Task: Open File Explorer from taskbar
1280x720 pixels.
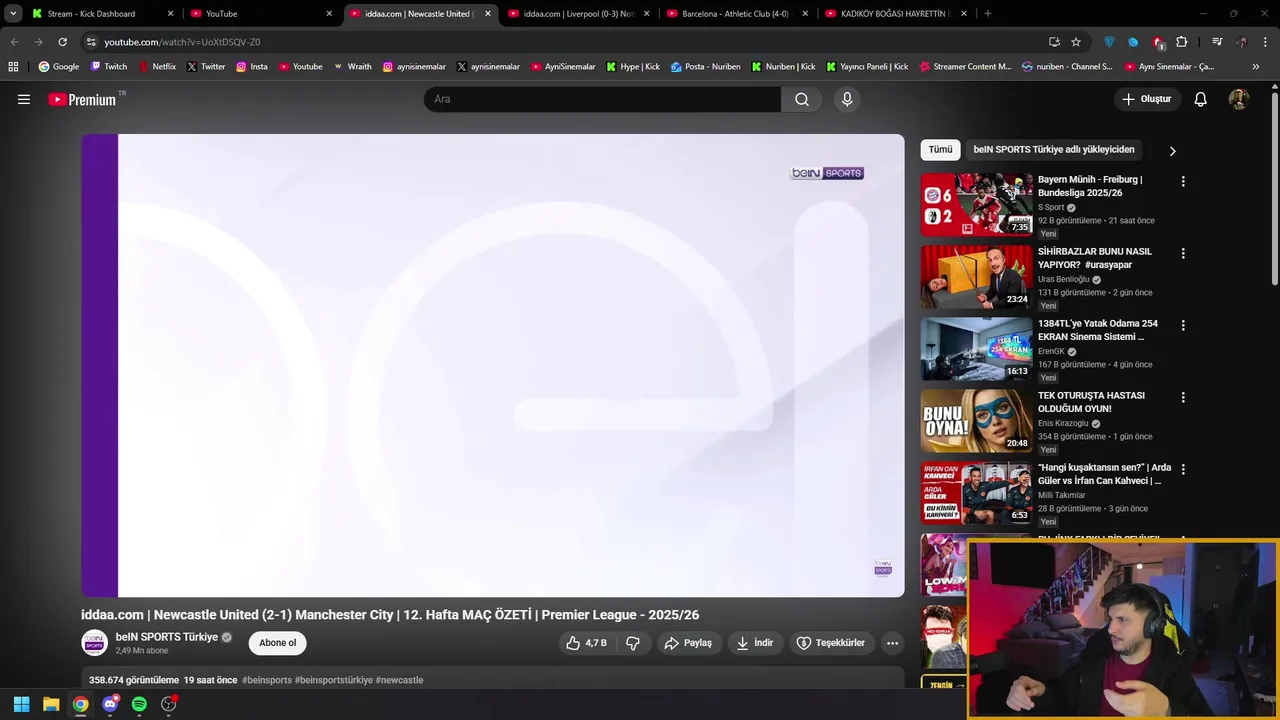Action: pos(51,704)
